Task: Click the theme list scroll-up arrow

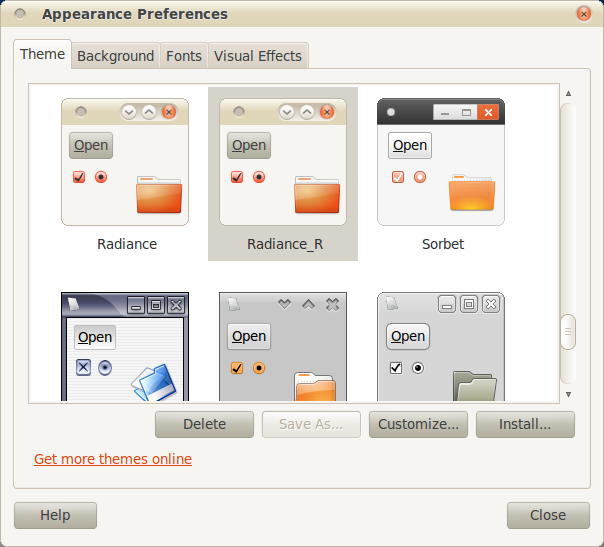Action: click(568, 93)
